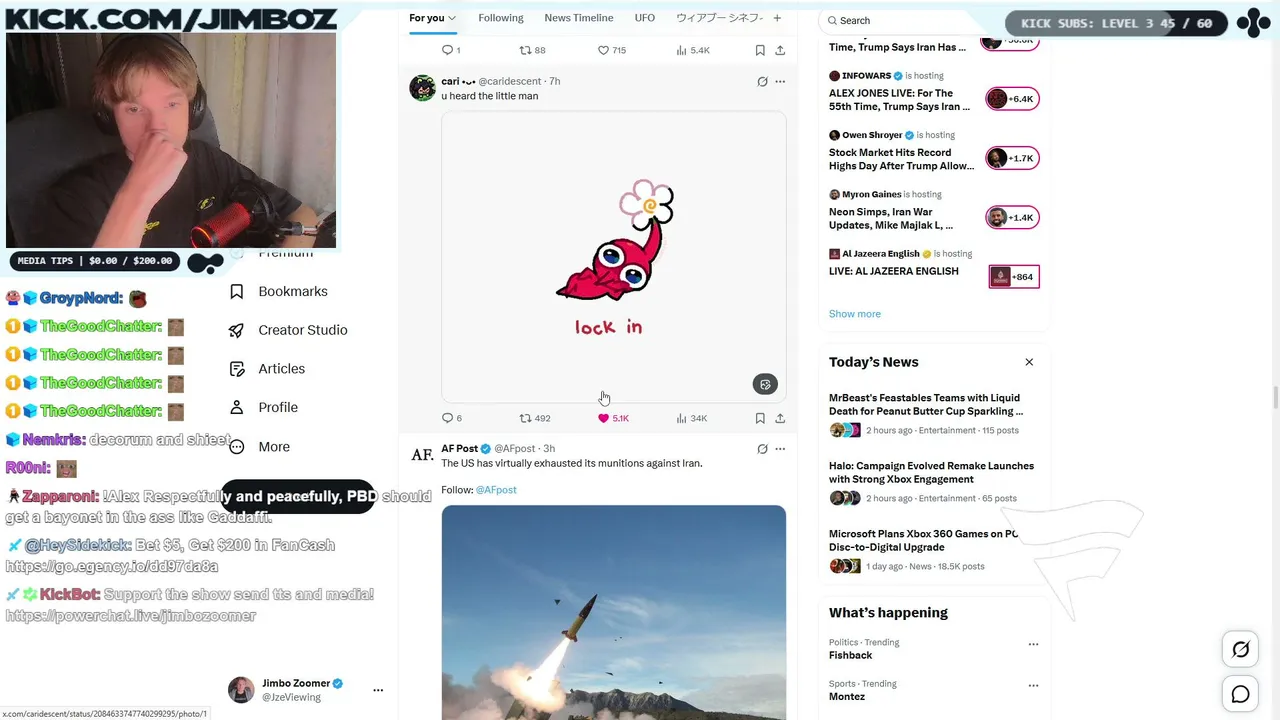View analytics for cari's post with 34K views

691,418
